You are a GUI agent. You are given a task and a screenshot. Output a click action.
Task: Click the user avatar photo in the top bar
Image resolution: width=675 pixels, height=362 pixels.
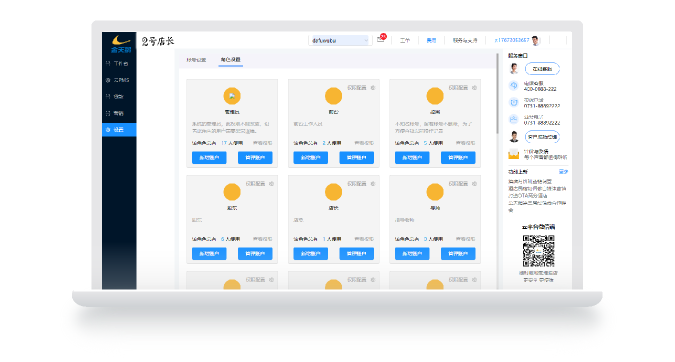[536, 40]
